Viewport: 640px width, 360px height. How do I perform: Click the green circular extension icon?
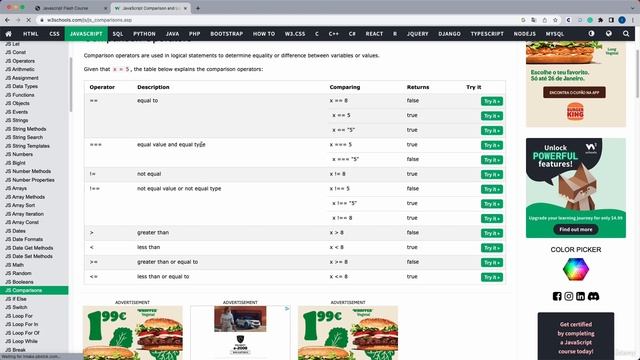[590, 20]
